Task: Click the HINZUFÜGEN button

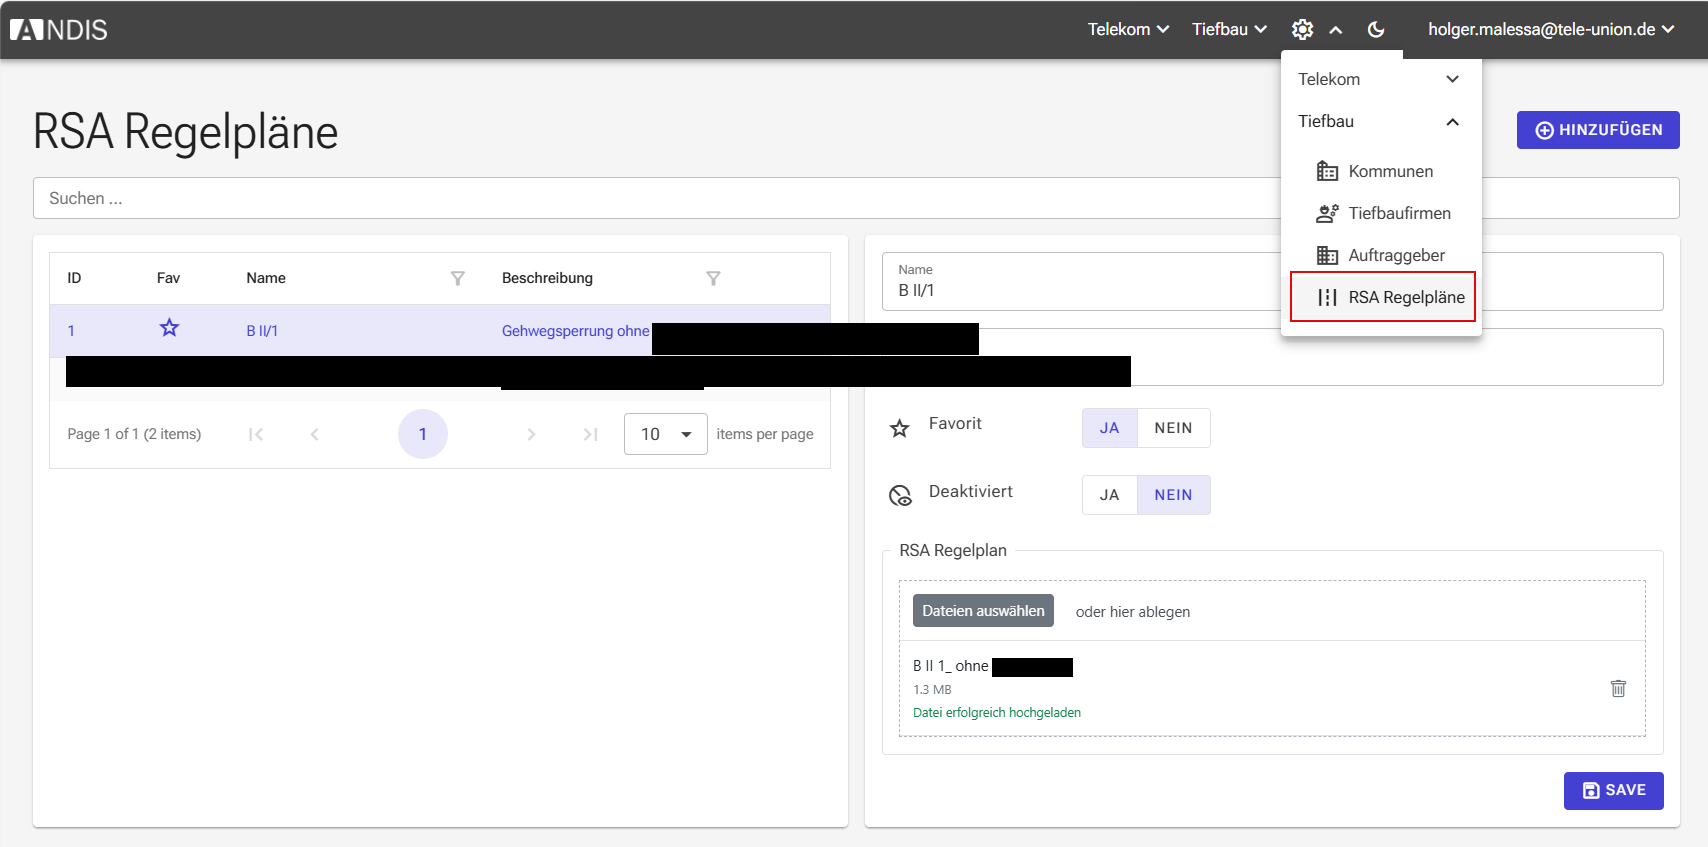Action: [1598, 130]
